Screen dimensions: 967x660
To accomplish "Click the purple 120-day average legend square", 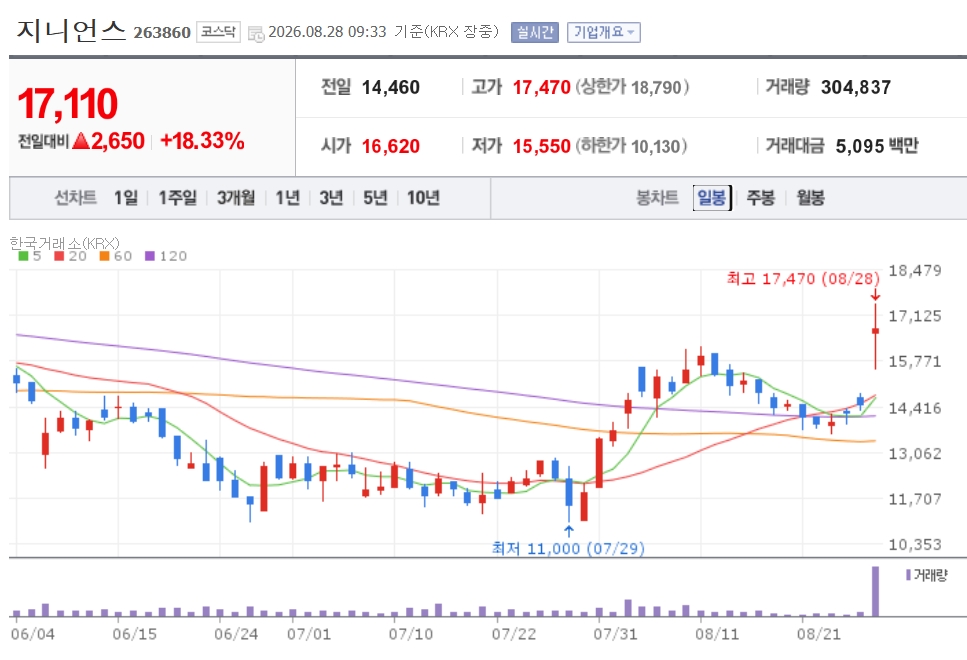I will [x=150, y=256].
